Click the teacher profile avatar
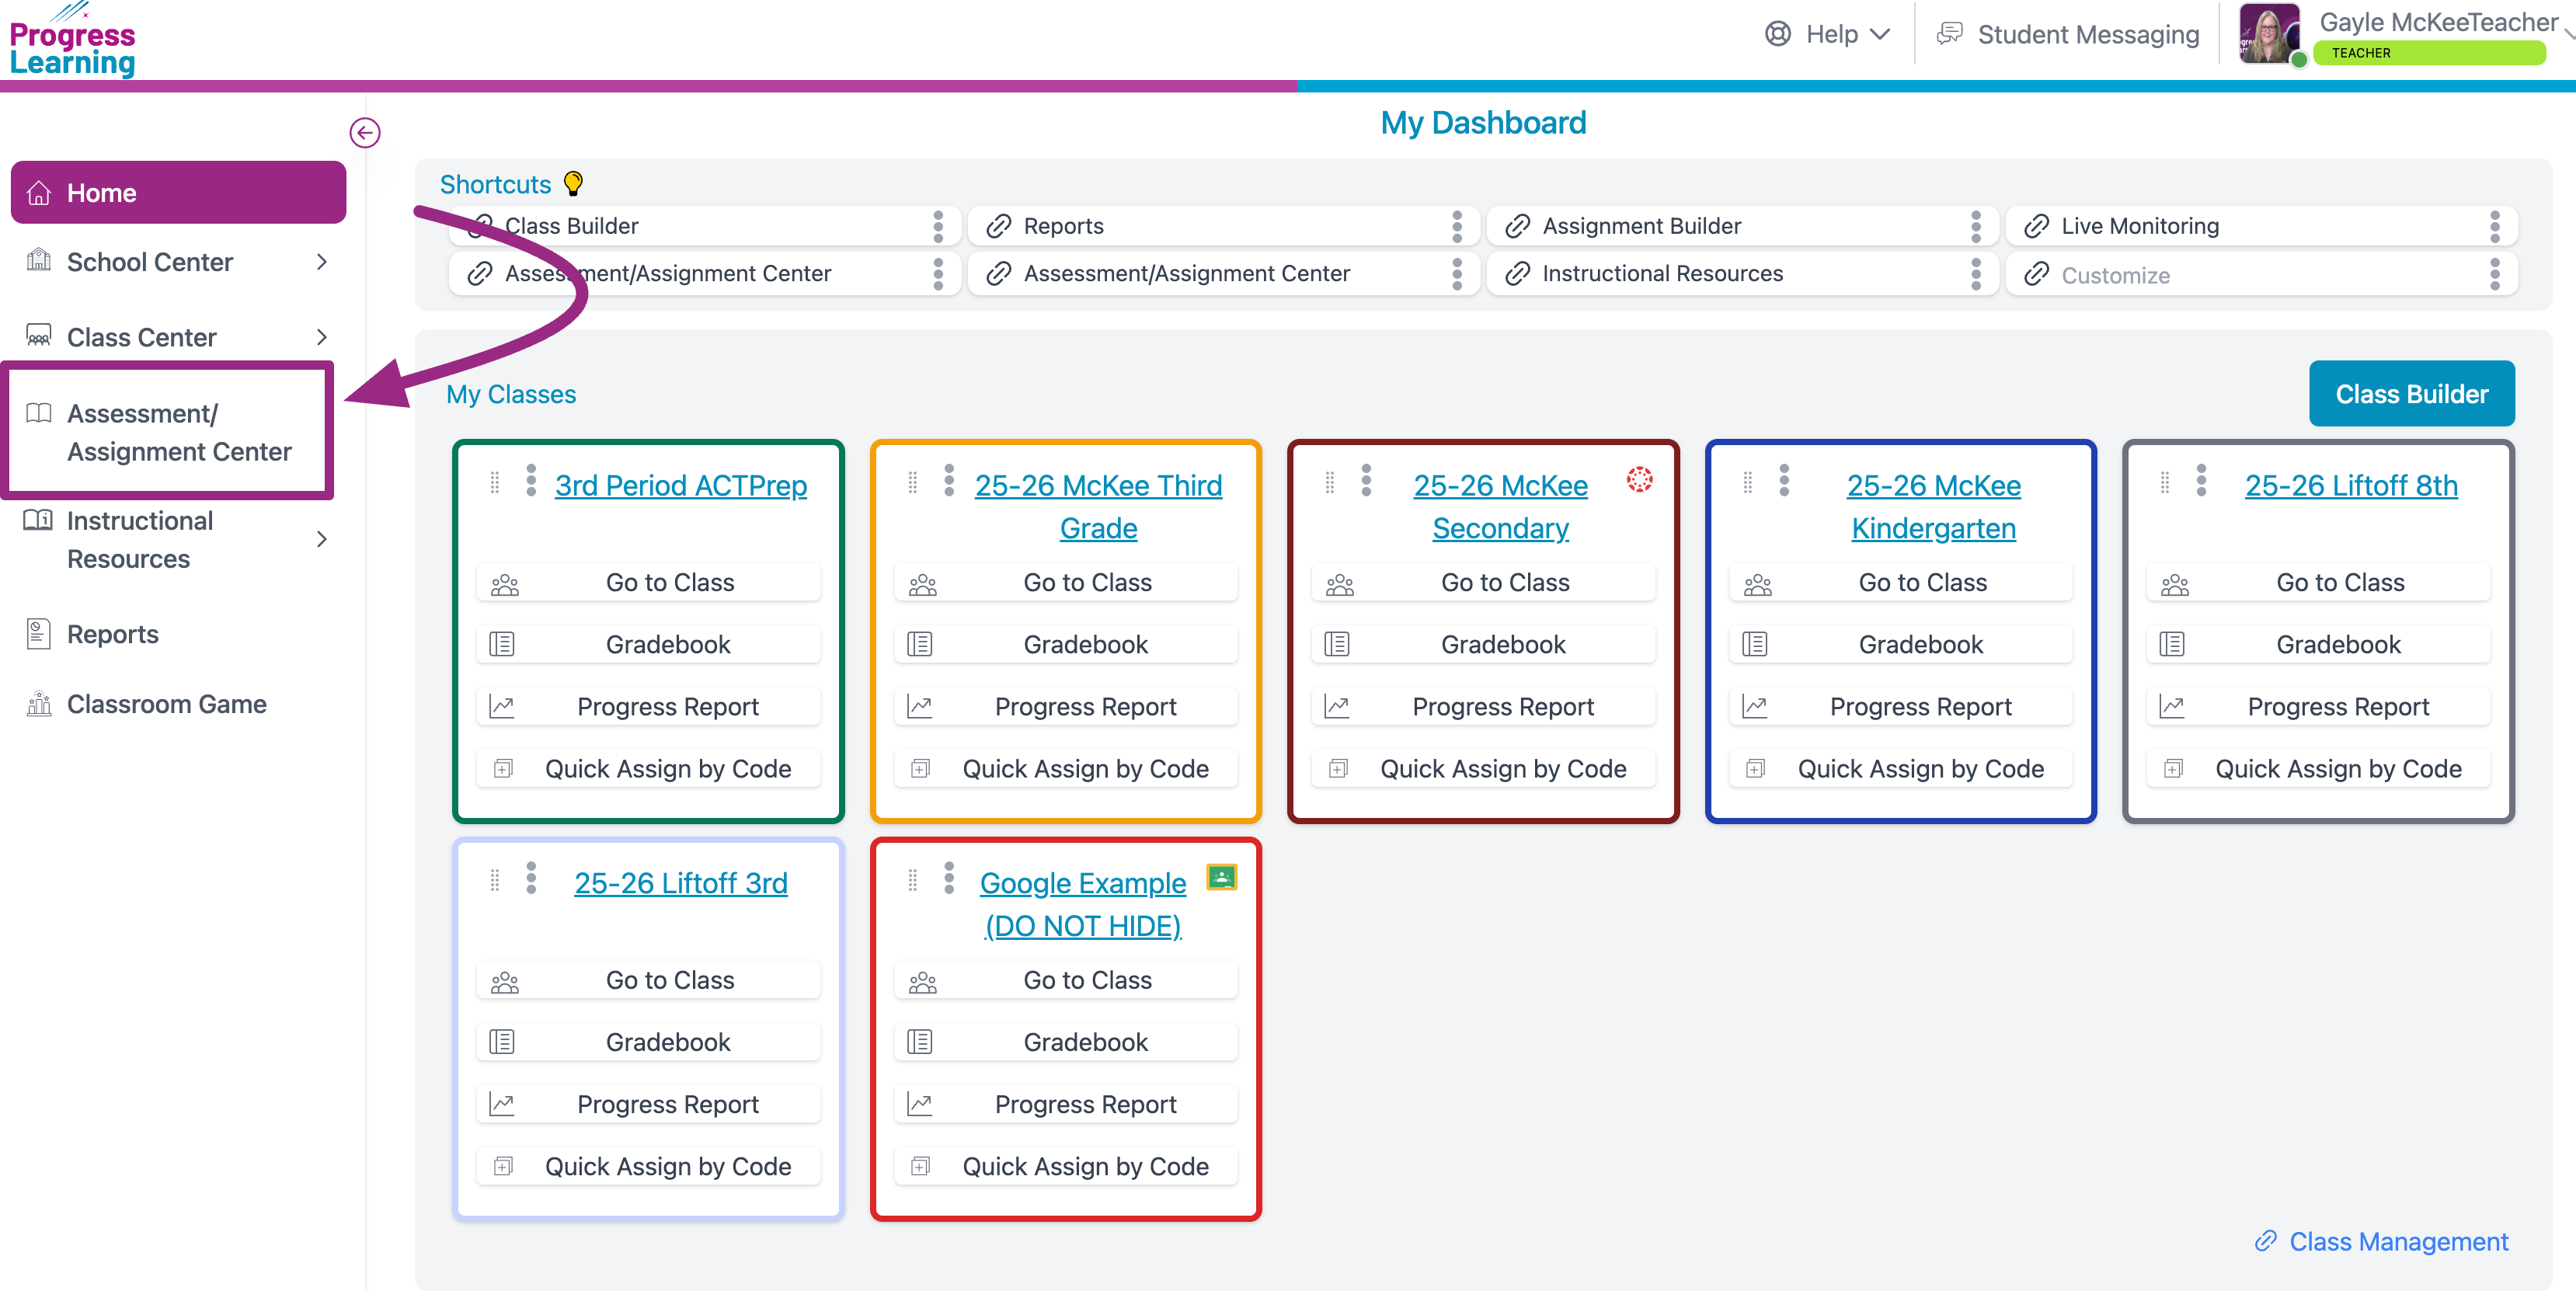 tap(2269, 34)
